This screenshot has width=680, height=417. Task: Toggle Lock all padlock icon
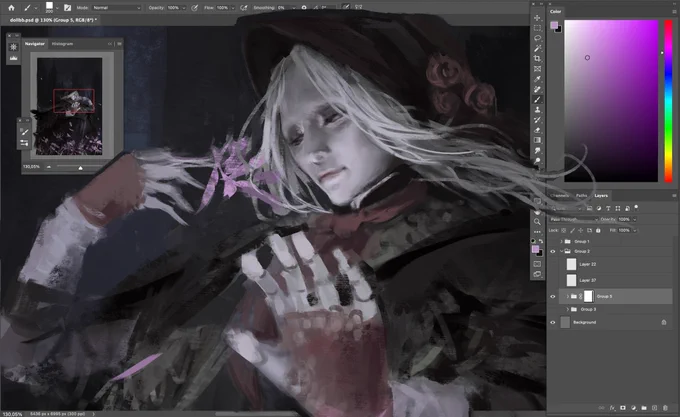coord(598,231)
